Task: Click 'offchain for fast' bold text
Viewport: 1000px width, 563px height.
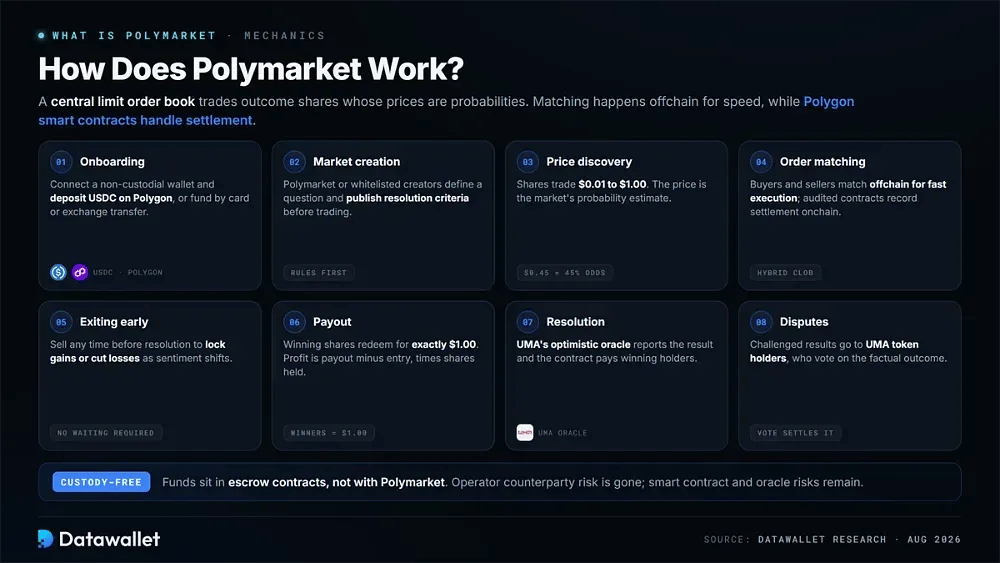Action: (908, 184)
